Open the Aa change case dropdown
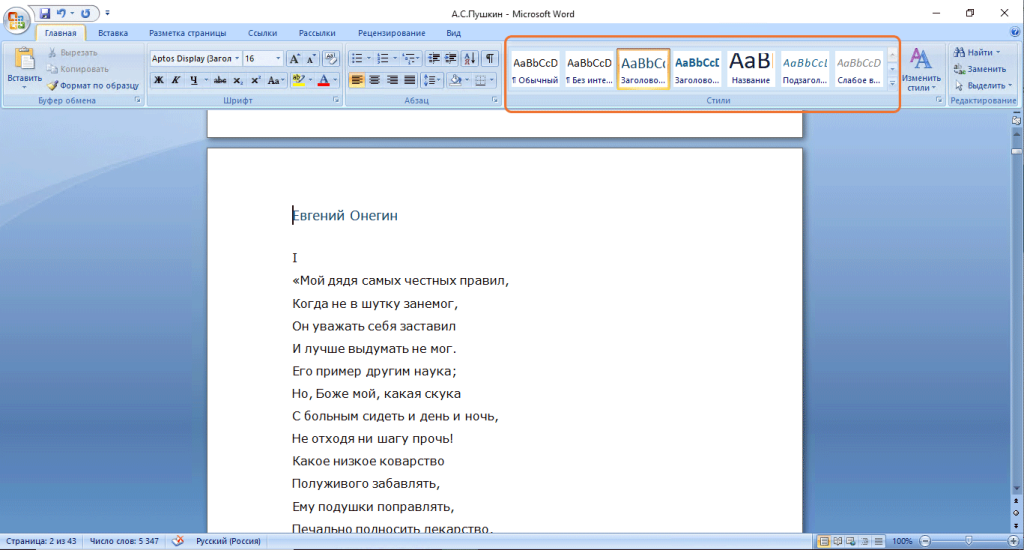 (274, 80)
